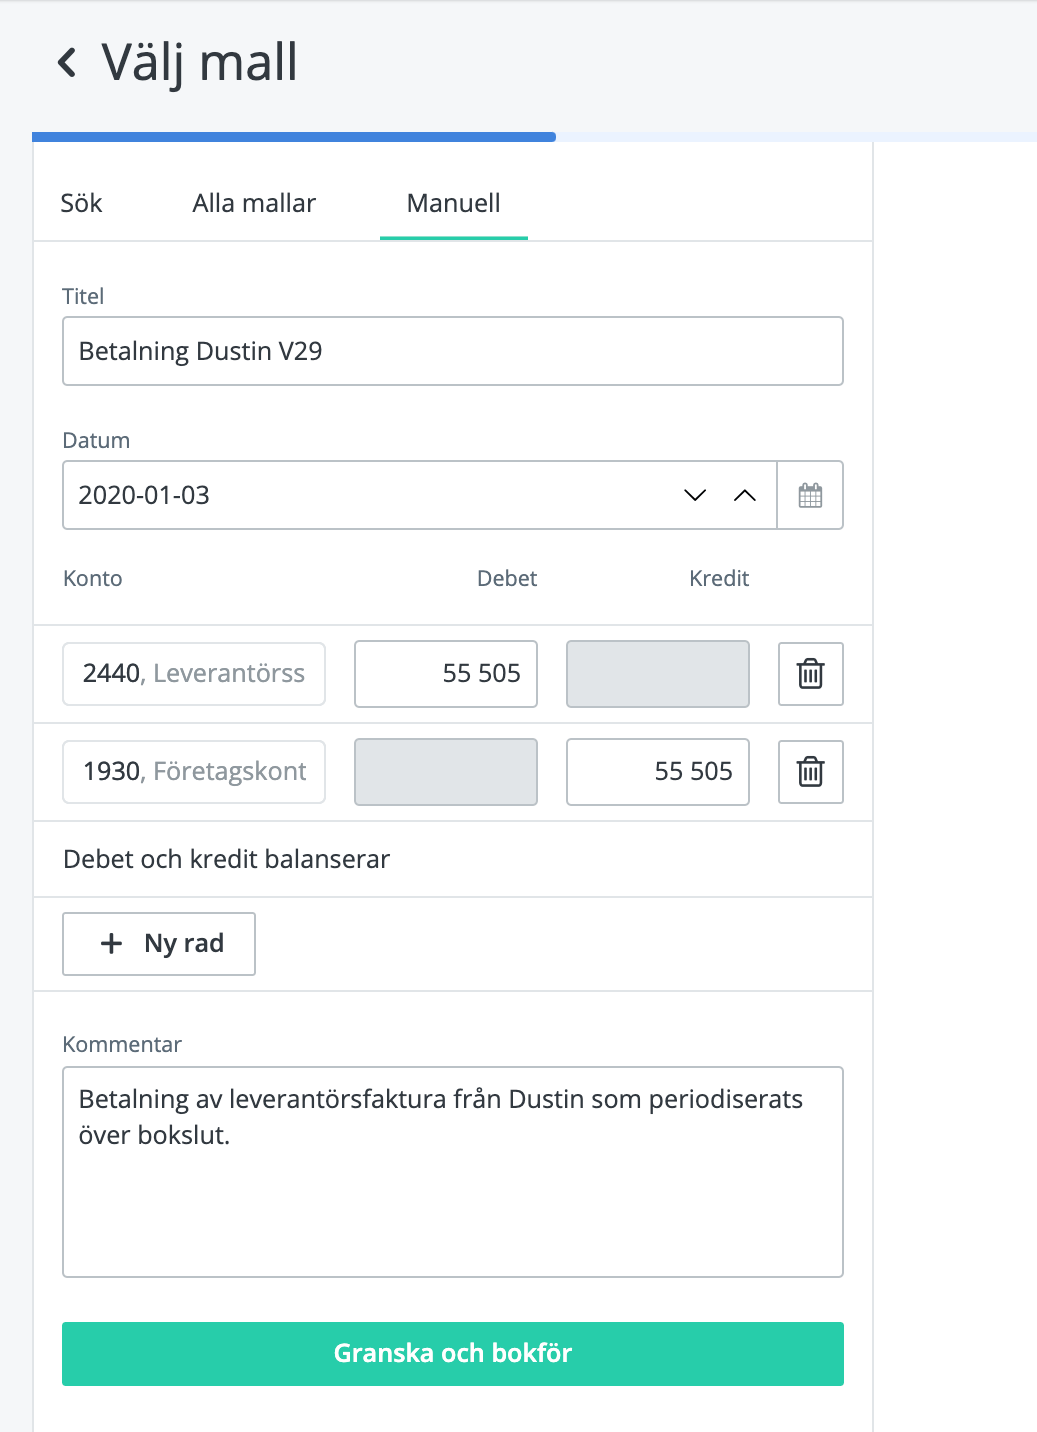Image resolution: width=1037 pixels, height=1432 pixels.
Task: Step date forward with up chevron
Action: coord(745,495)
